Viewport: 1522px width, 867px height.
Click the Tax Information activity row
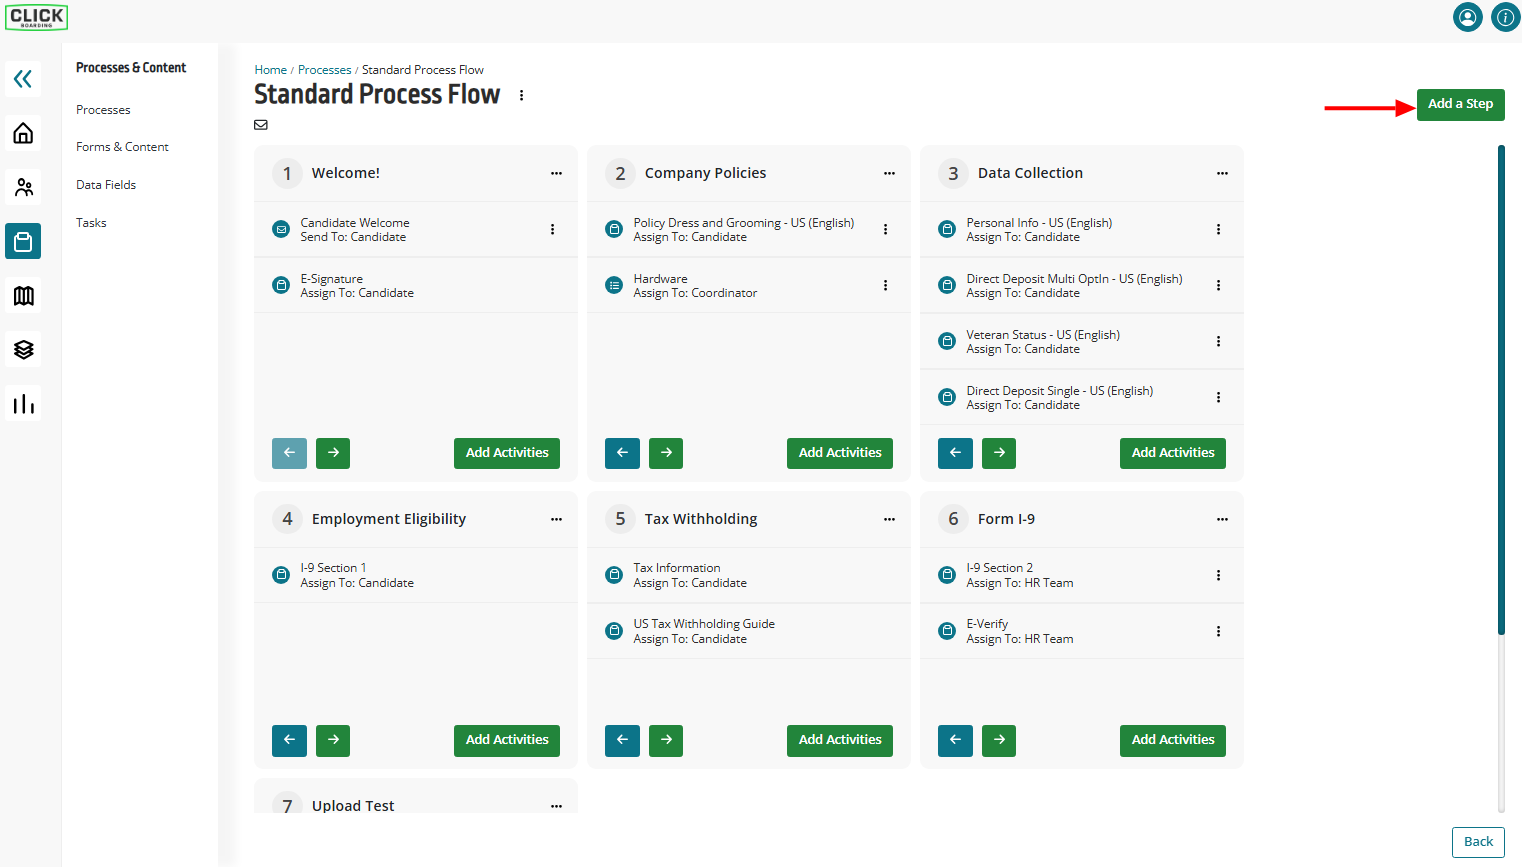click(749, 575)
